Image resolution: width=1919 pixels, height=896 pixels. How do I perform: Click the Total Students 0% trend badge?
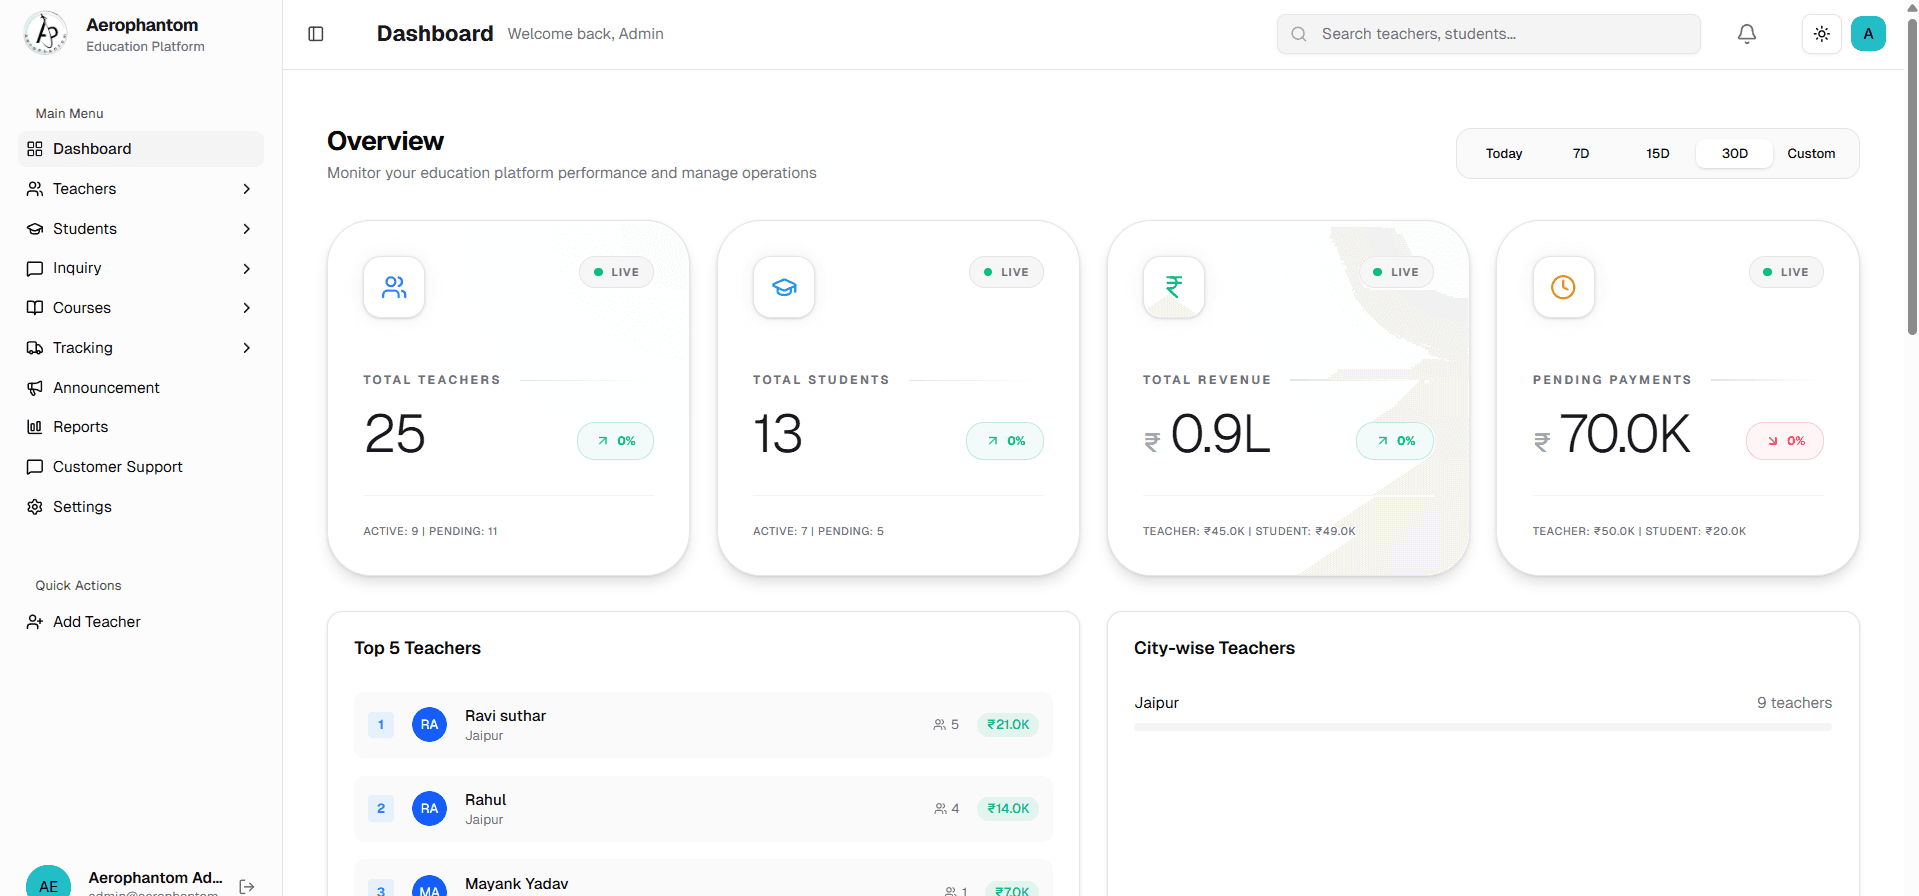[x=1005, y=441]
